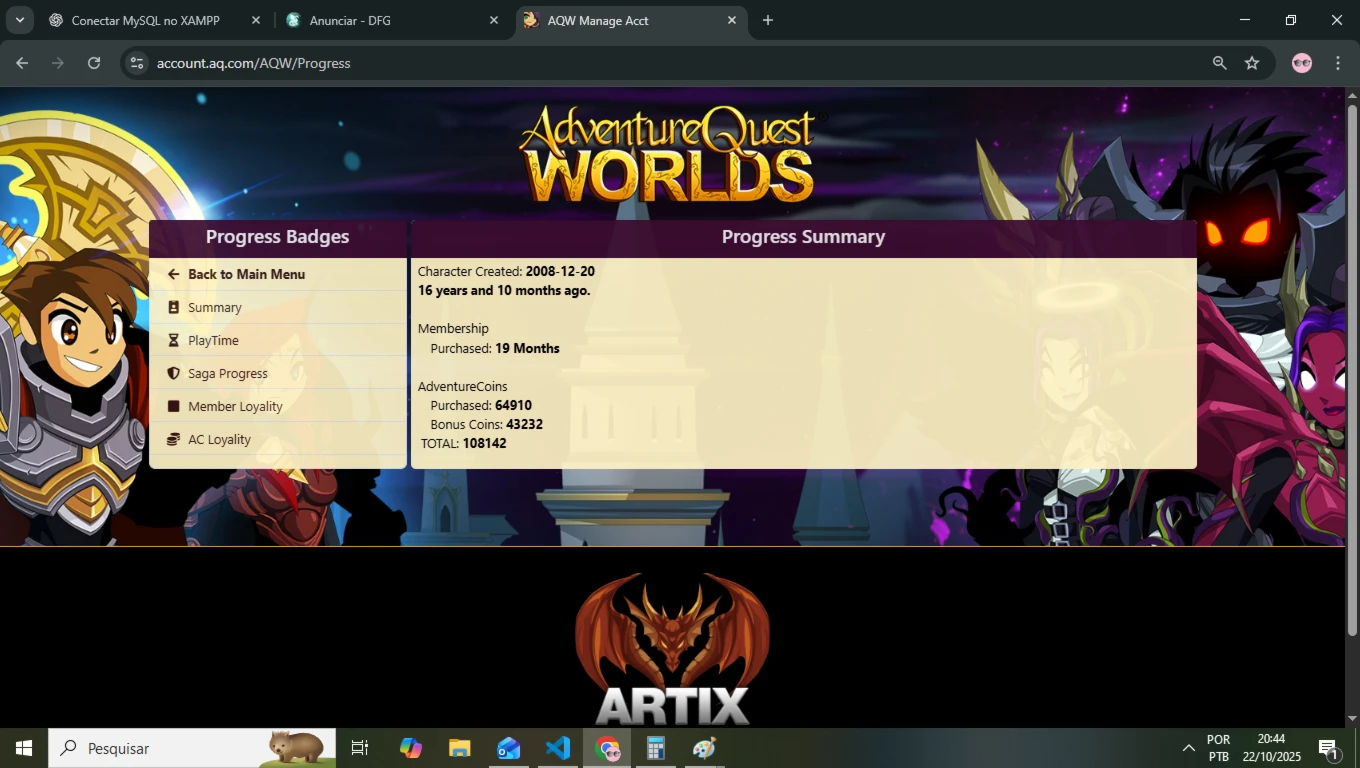Expand the tab search dropdown arrow
This screenshot has width=1360, height=768.
coord(19,20)
